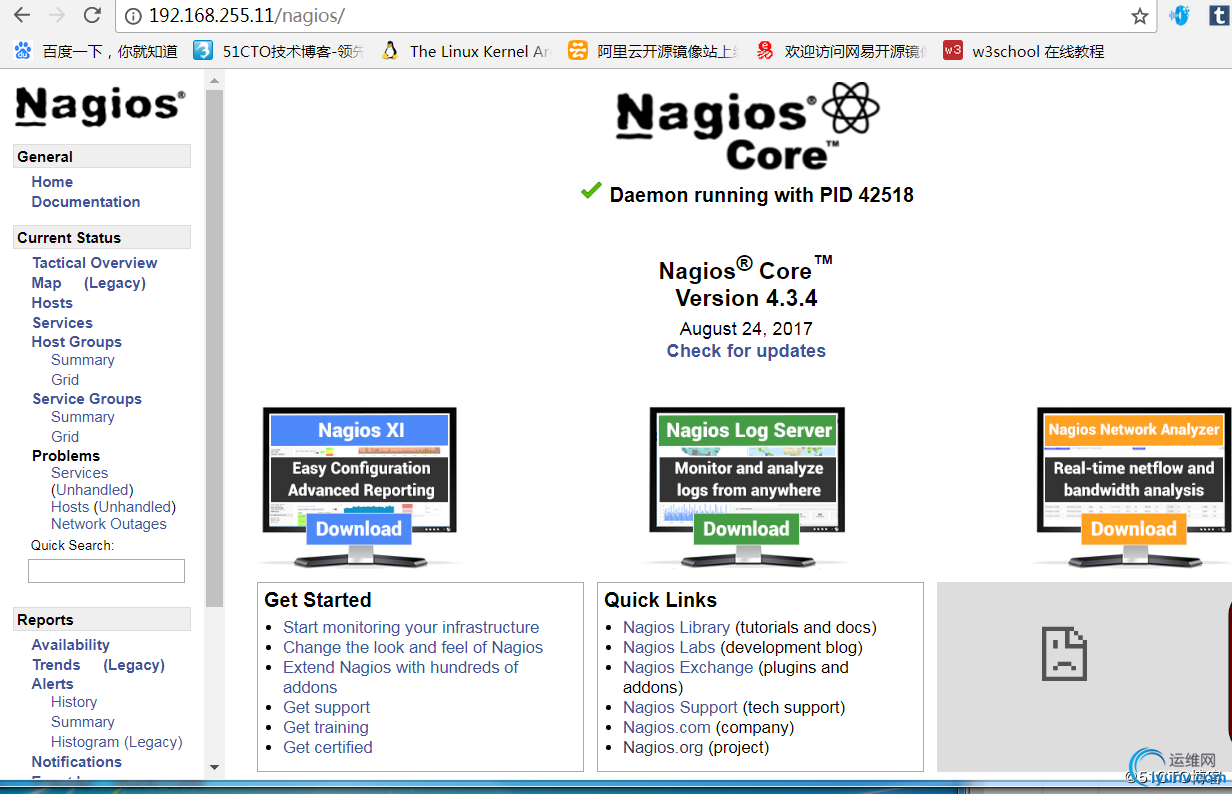Open the Legacy link beside Trends
The width and height of the screenshot is (1232, 794).
click(134, 665)
